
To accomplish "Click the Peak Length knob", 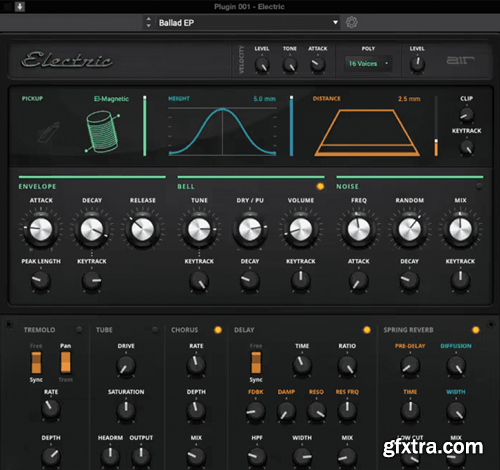I will click(41, 280).
